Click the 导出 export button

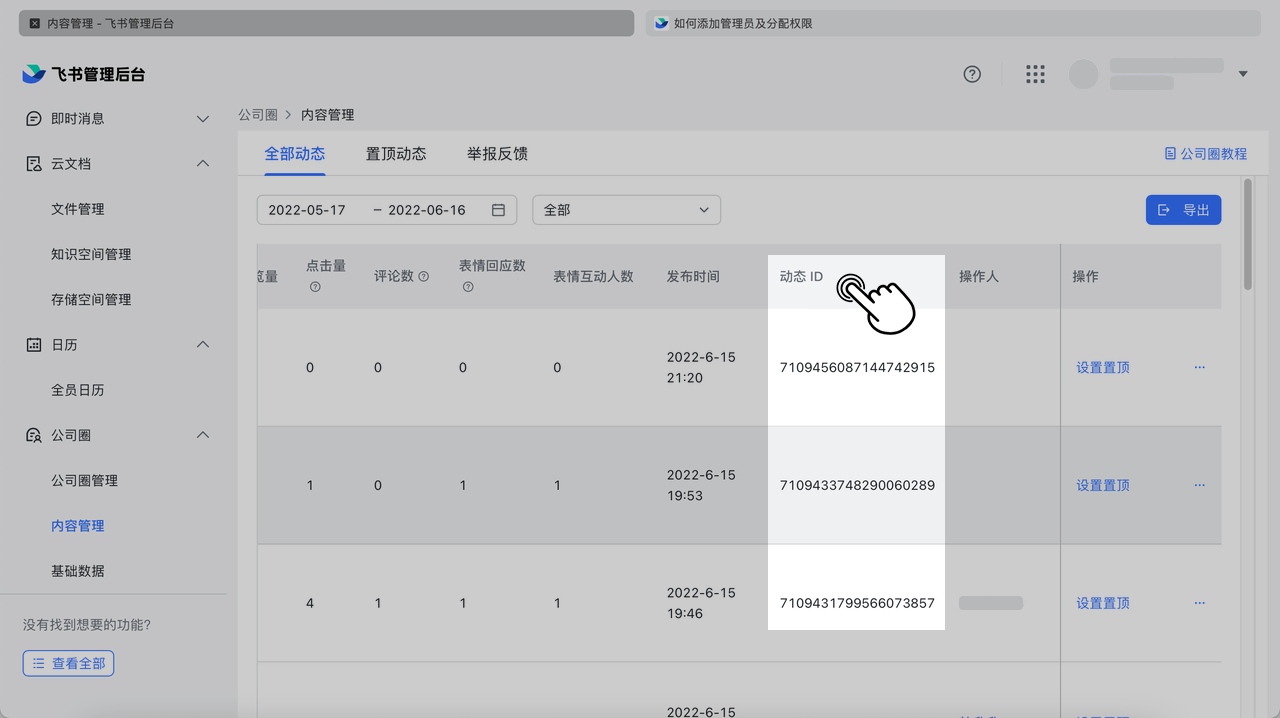(1183, 209)
